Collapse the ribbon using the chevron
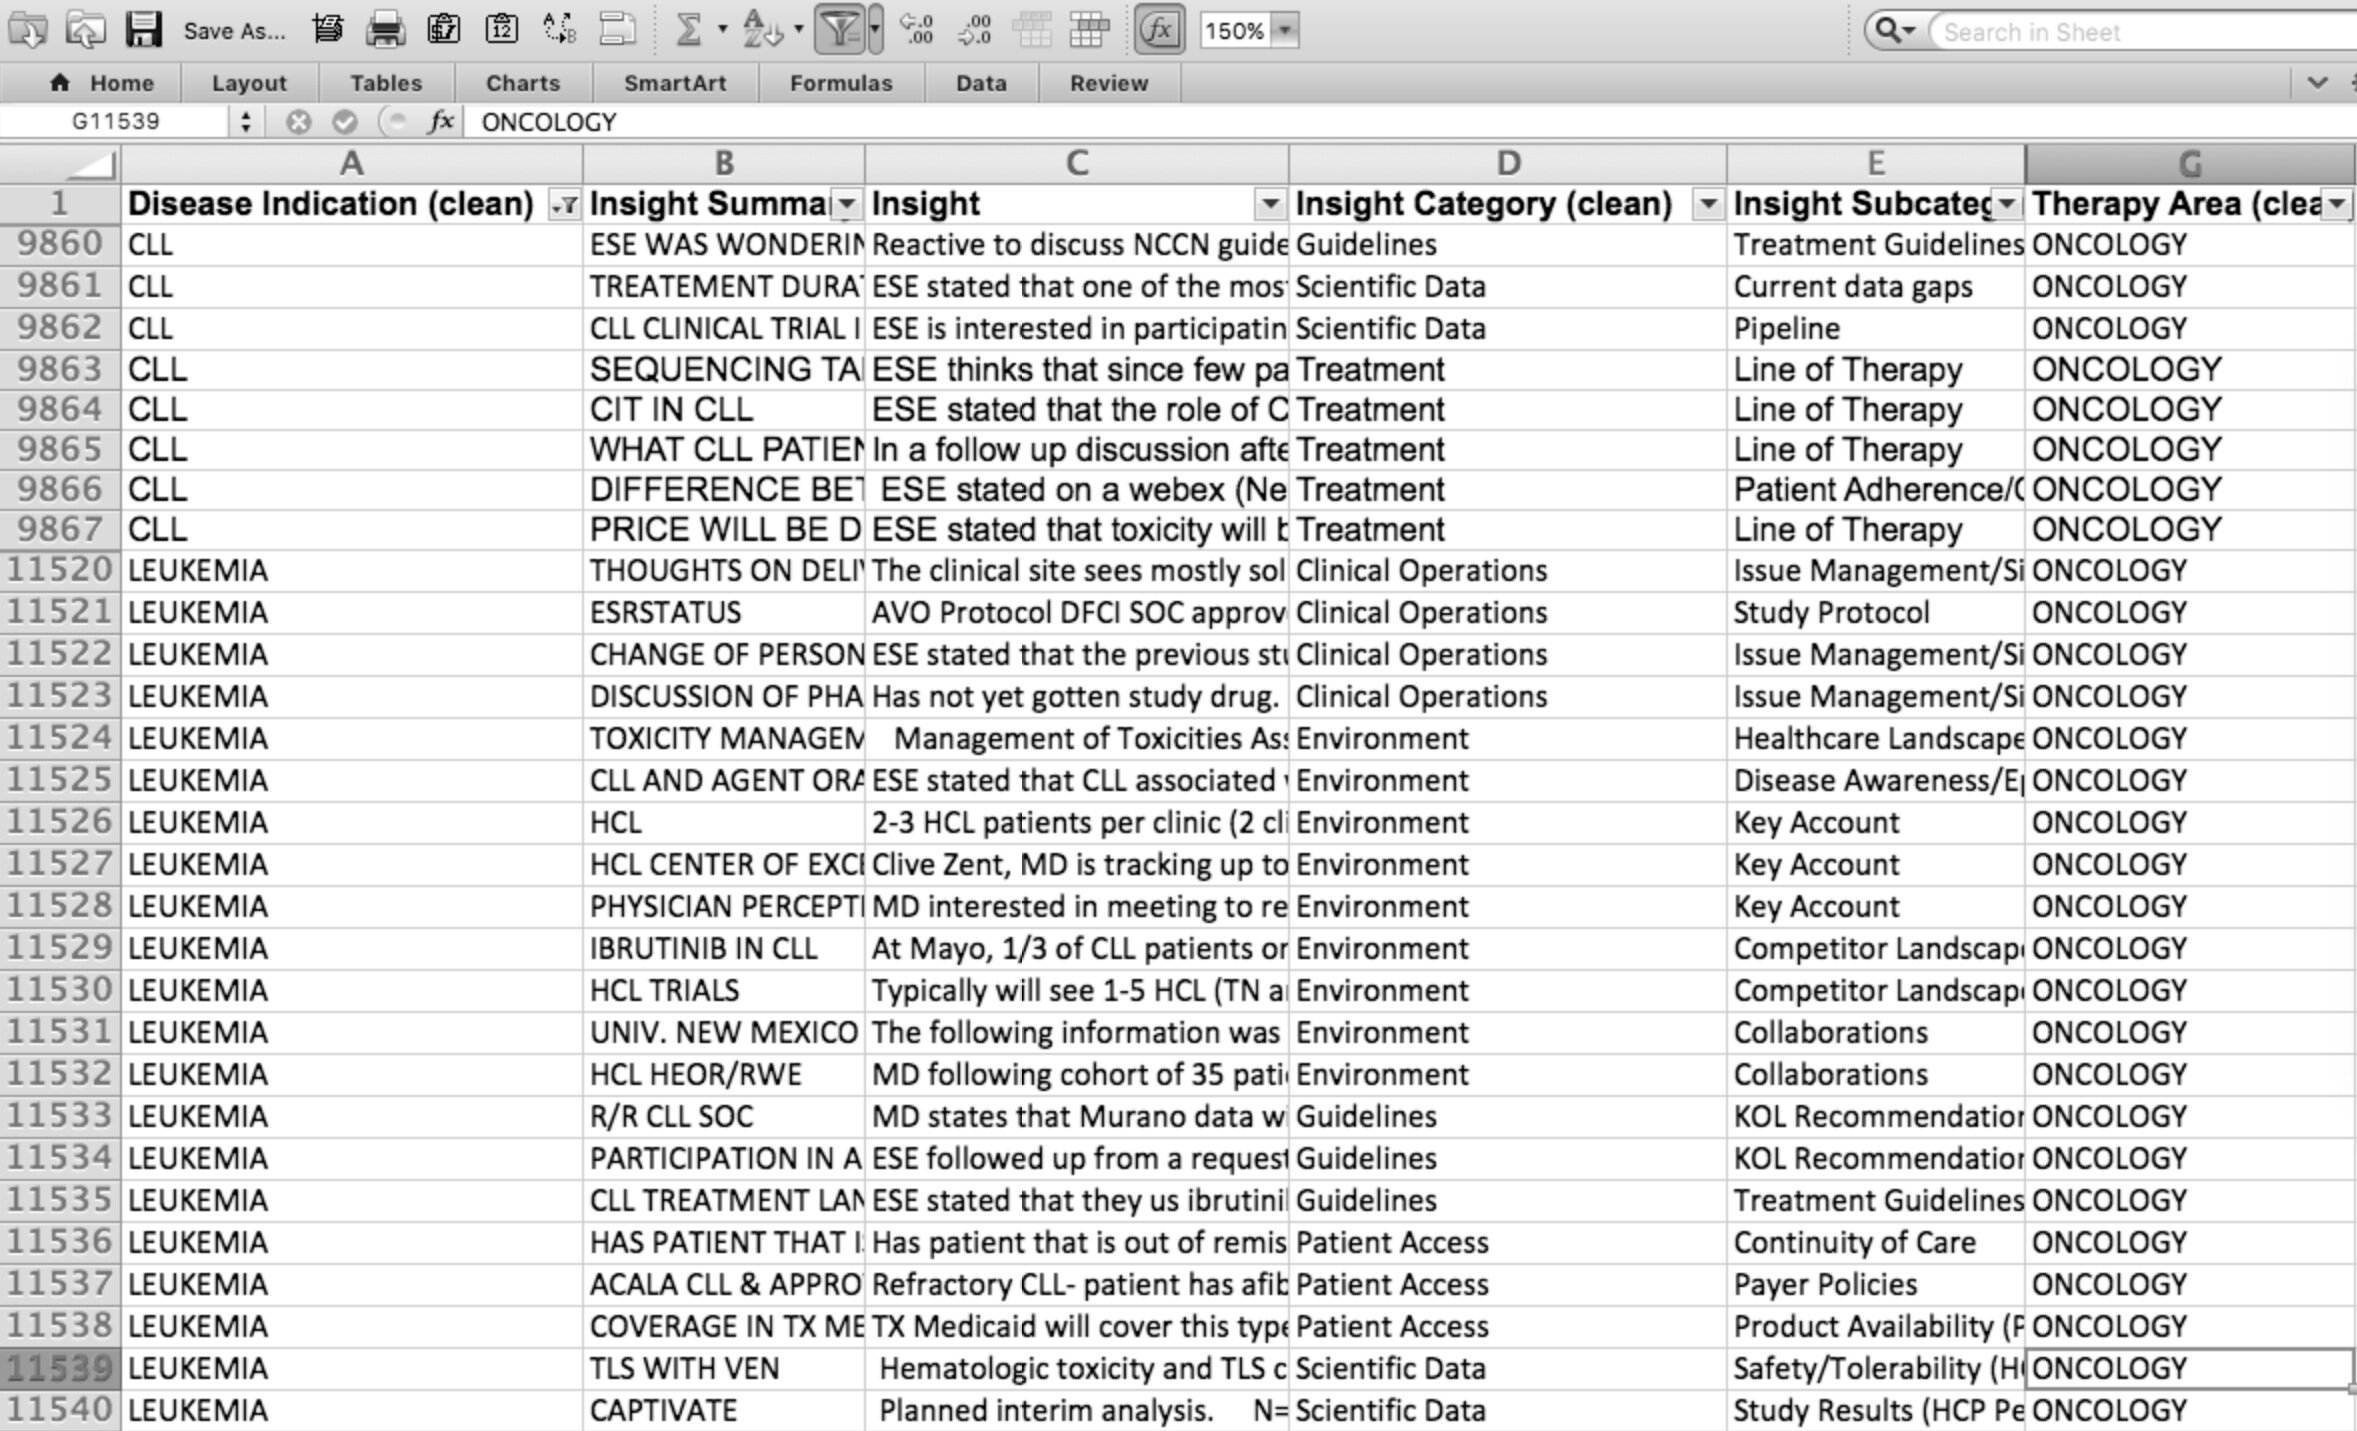The width and height of the screenshot is (2357, 1431). click(2317, 83)
